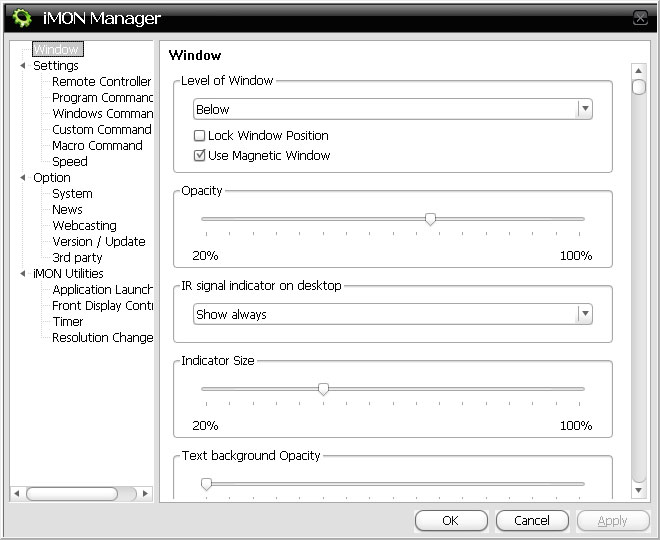
Task: Open Custom Command settings
Action: tap(101, 130)
